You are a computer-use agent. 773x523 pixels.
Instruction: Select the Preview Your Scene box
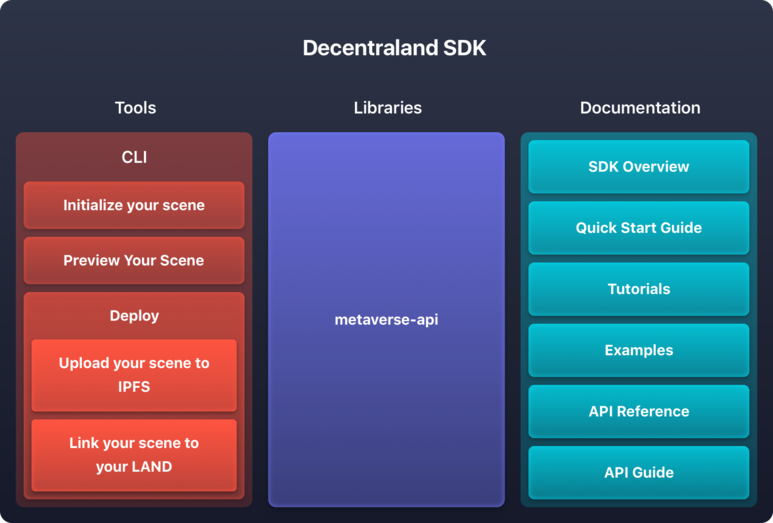(x=134, y=260)
